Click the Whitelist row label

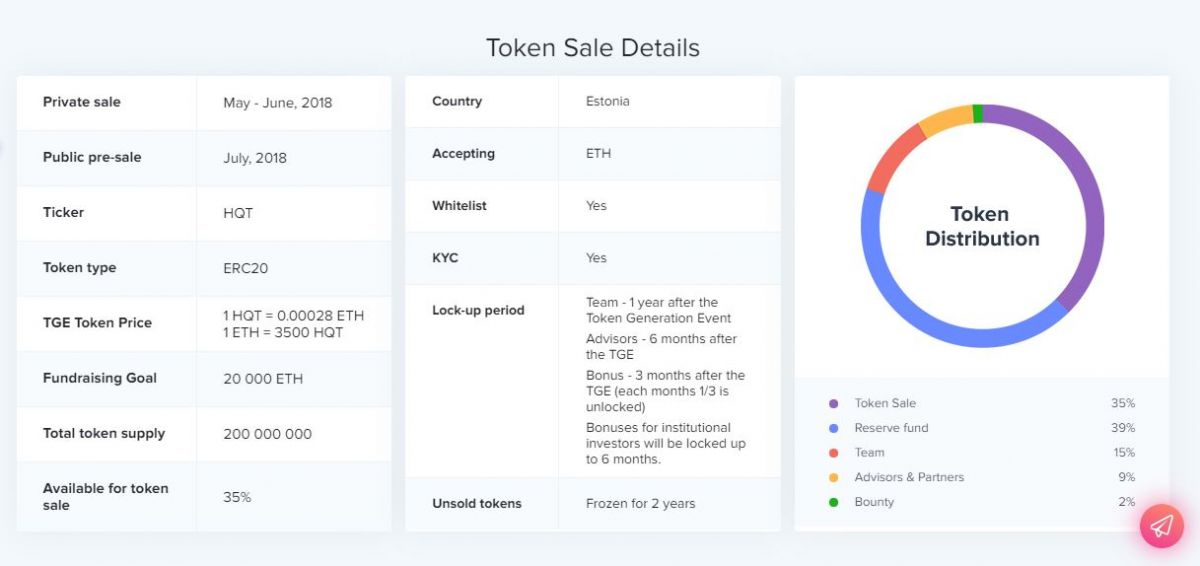(x=459, y=206)
